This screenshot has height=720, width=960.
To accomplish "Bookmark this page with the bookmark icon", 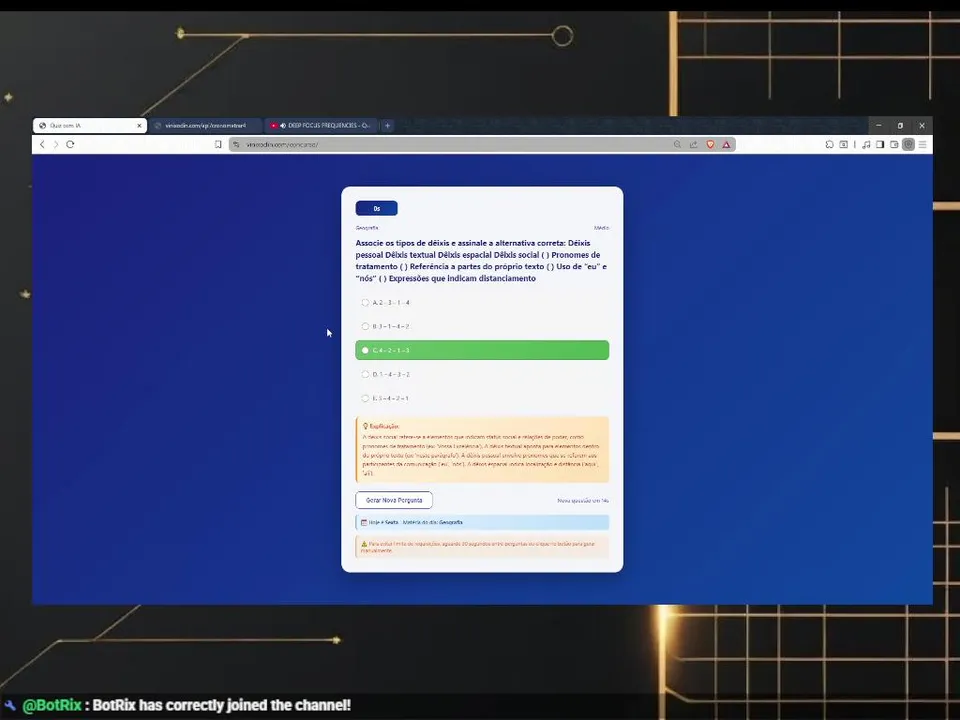I will [x=218, y=144].
